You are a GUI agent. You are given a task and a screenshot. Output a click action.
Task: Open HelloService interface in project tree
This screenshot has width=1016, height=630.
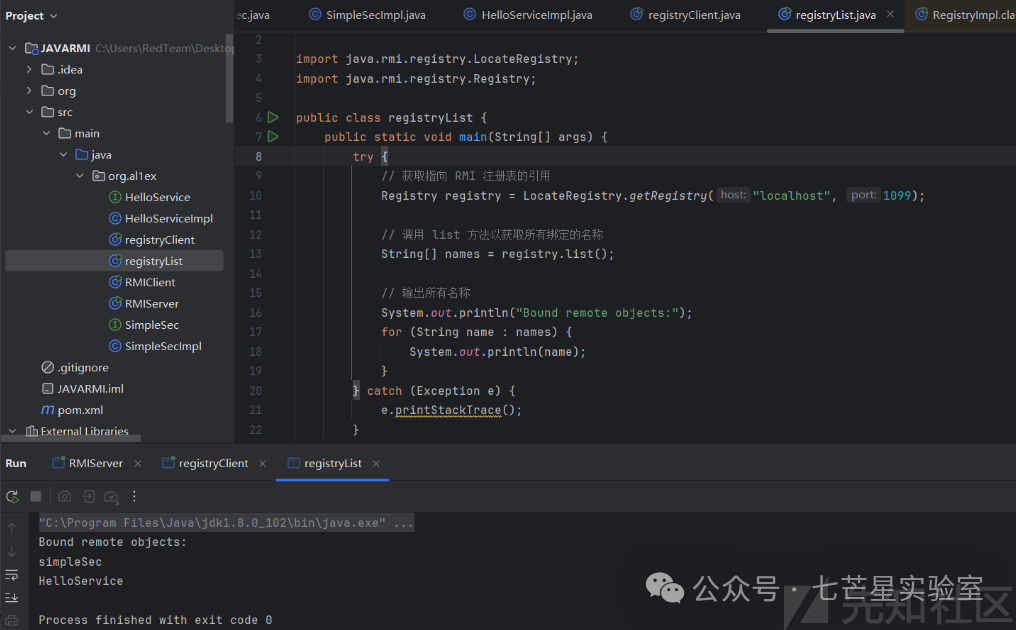pyautogui.click(x=157, y=197)
